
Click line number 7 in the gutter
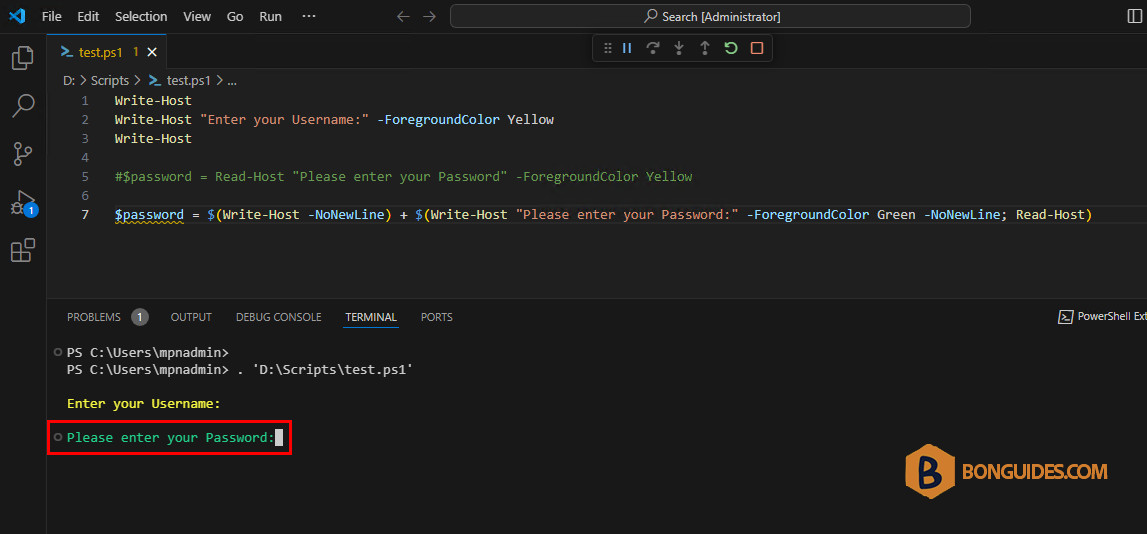(85, 214)
